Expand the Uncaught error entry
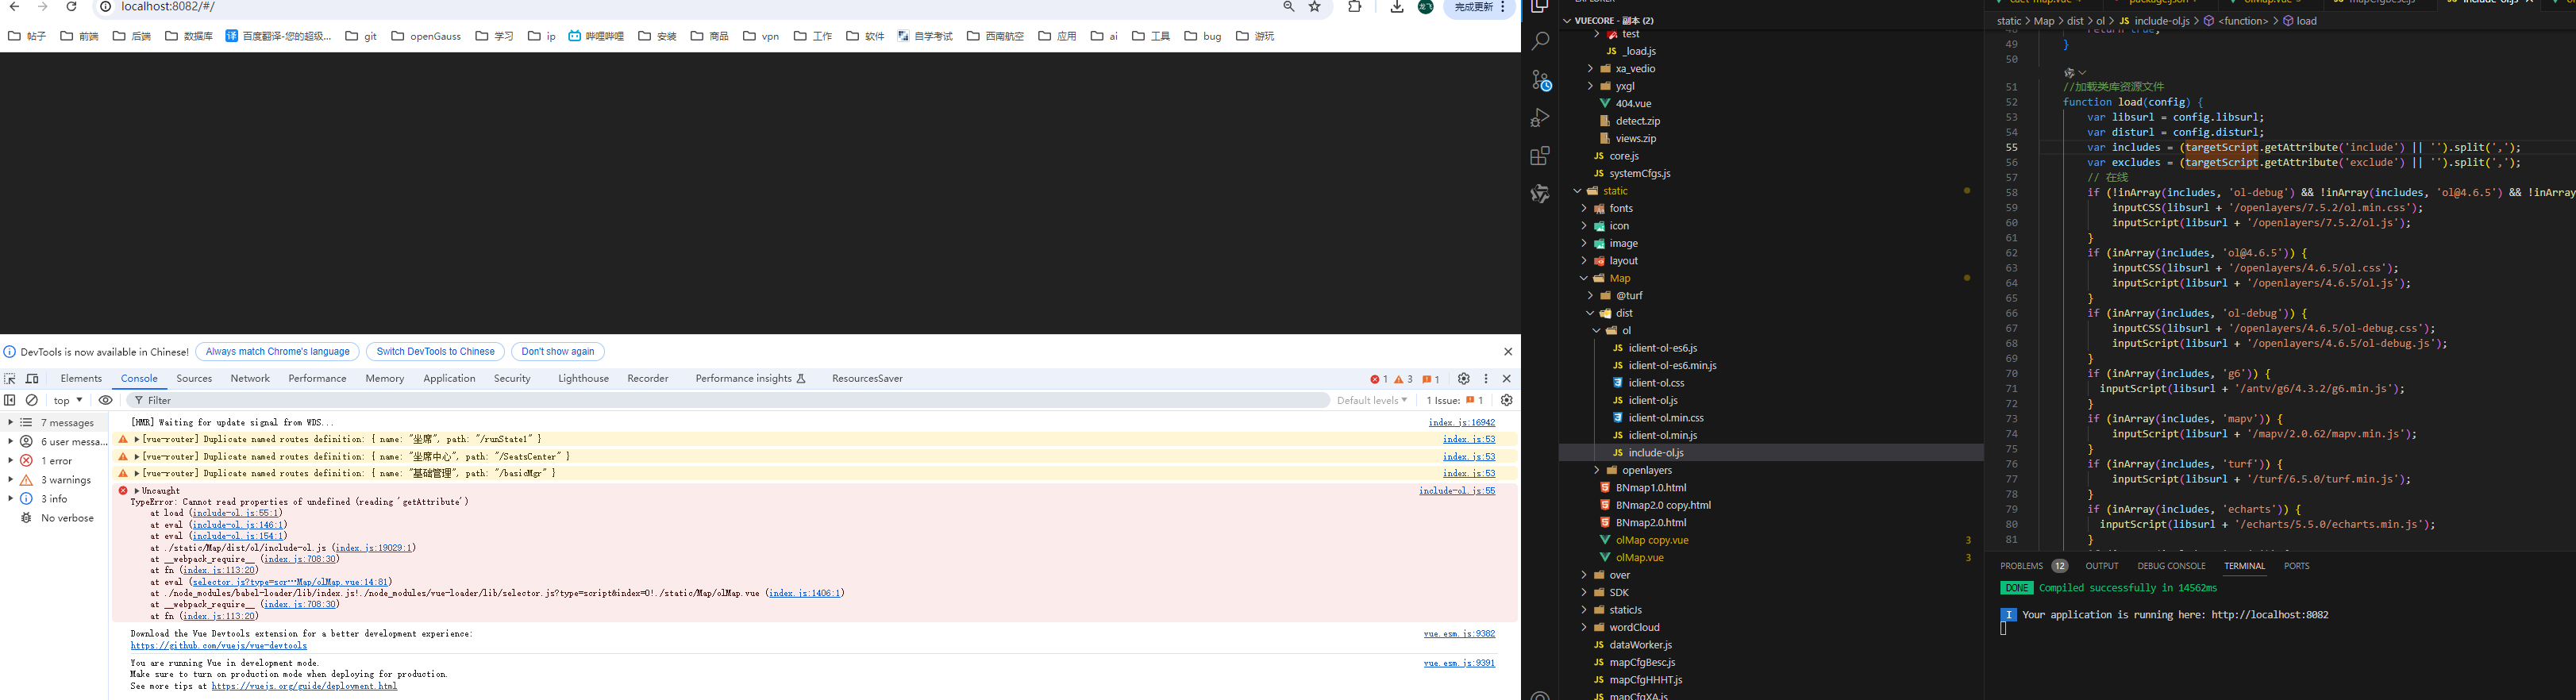Viewport: 2576px width, 700px height. coord(137,491)
